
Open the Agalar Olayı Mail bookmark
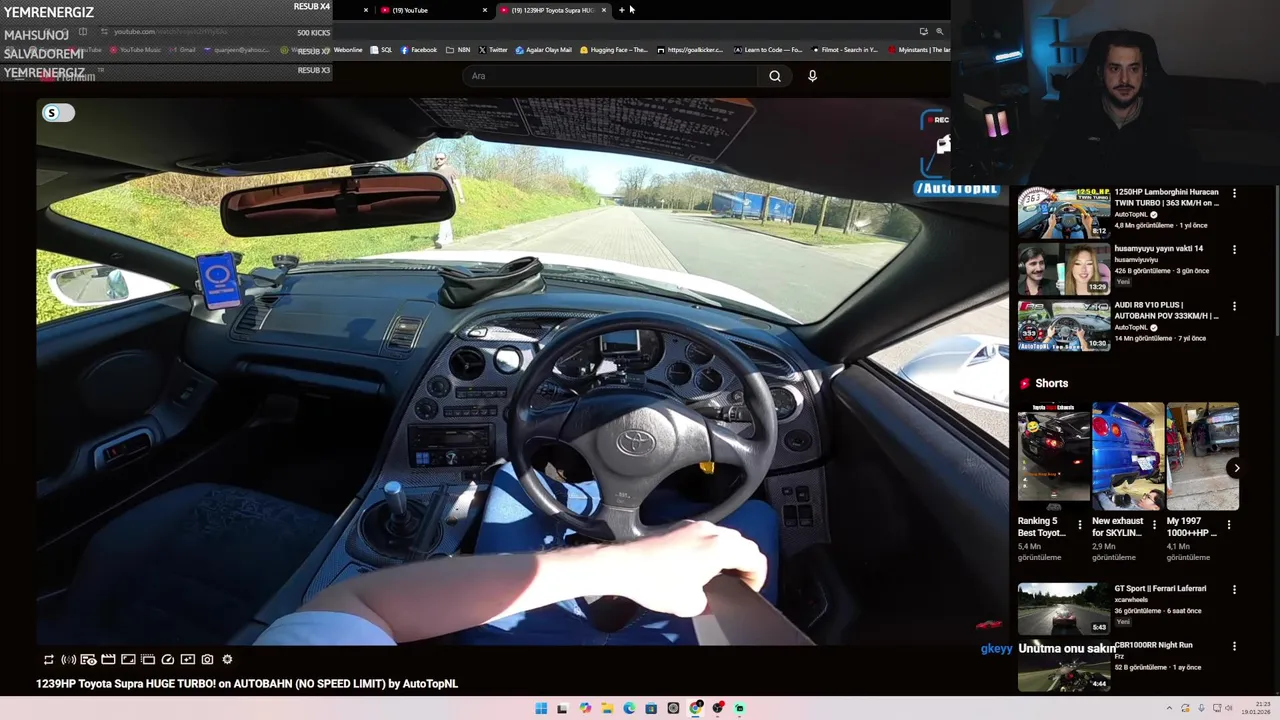coord(543,50)
